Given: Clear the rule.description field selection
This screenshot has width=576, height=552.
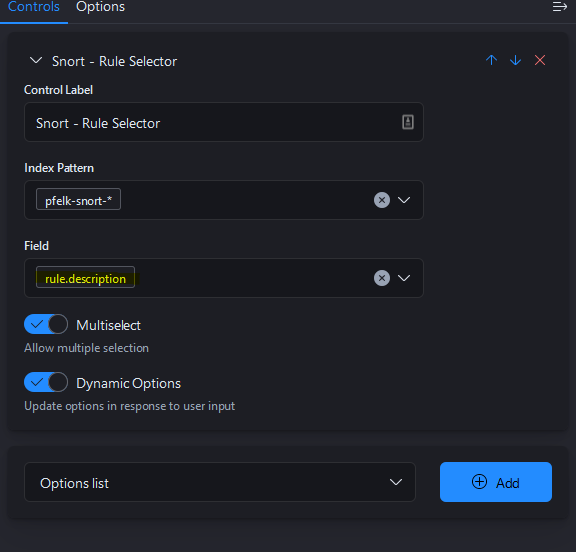Looking at the screenshot, I should (x=382, y=278).
